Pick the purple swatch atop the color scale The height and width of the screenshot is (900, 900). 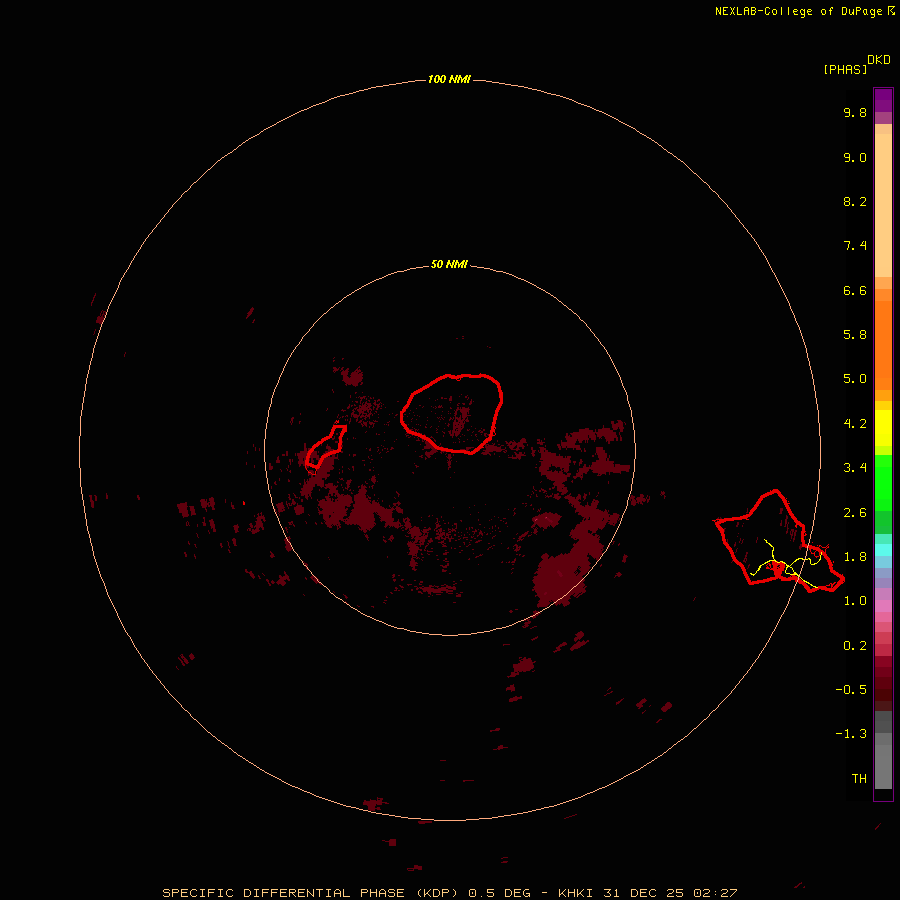click(883, 99)
